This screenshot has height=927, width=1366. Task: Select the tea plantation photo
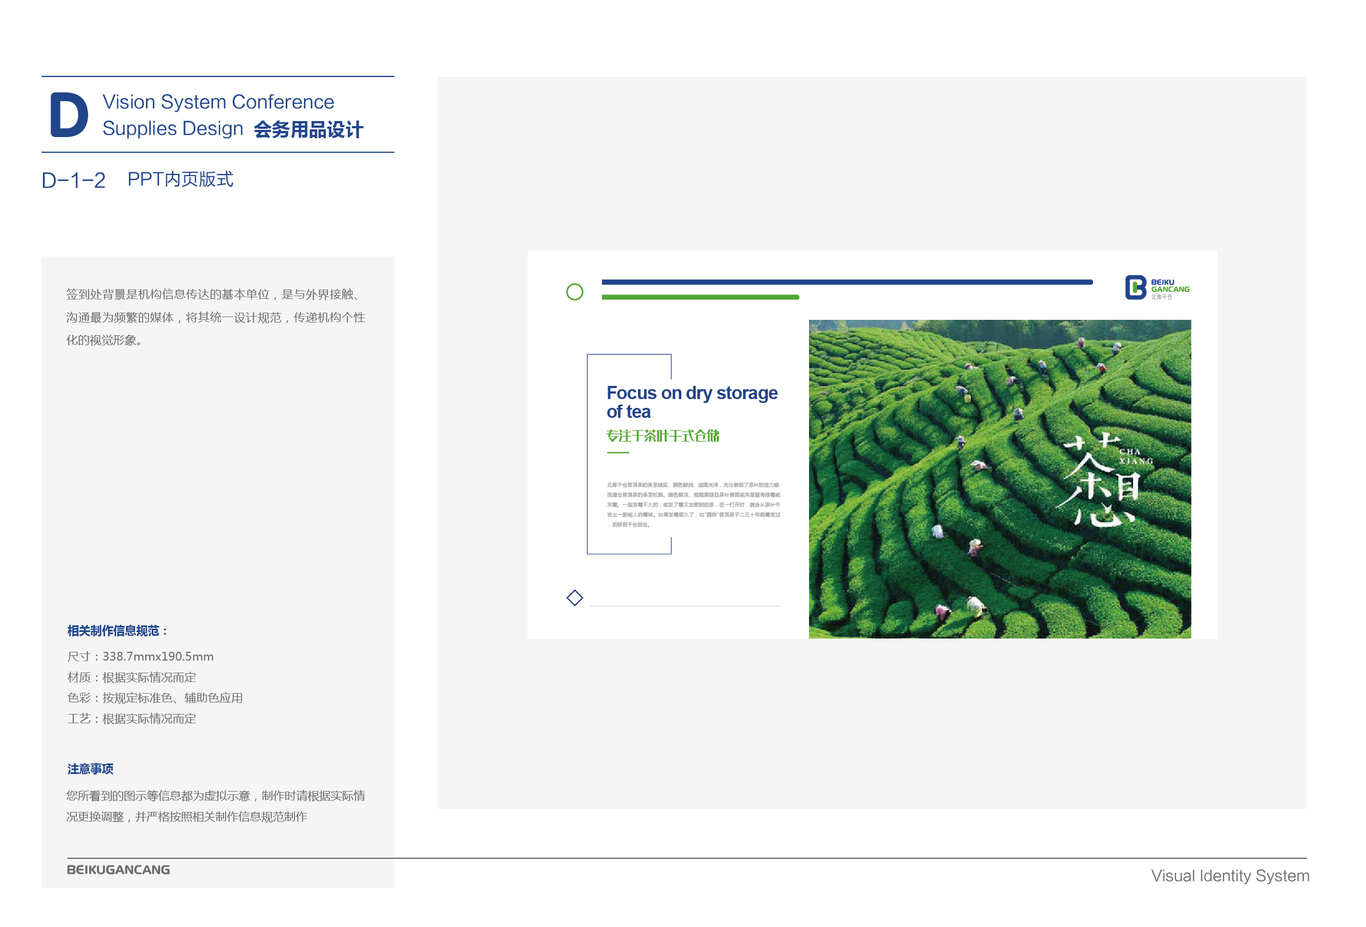point(1000,479)
